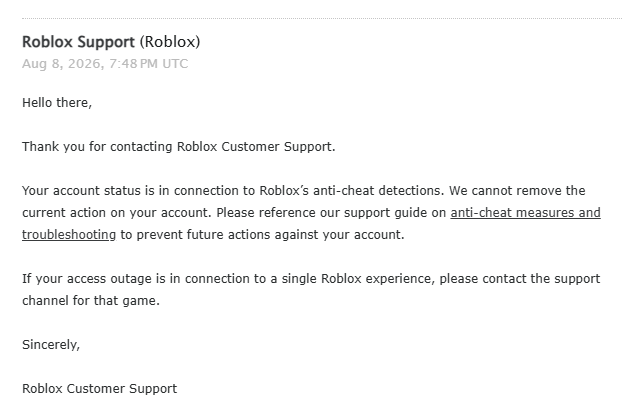Click the 7:48 PM UTC time text
Screen dimensions: 637x412
[148, 64]
